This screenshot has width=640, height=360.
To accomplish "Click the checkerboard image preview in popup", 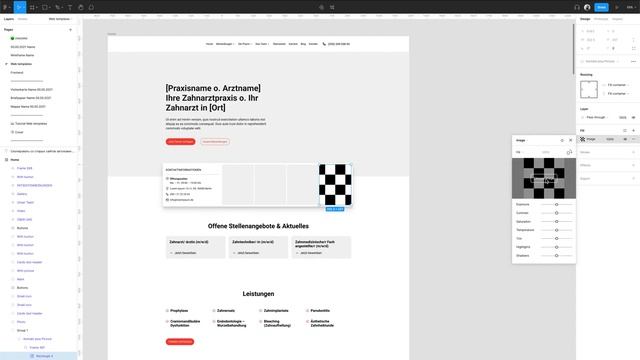I will (x=544, y=178).
